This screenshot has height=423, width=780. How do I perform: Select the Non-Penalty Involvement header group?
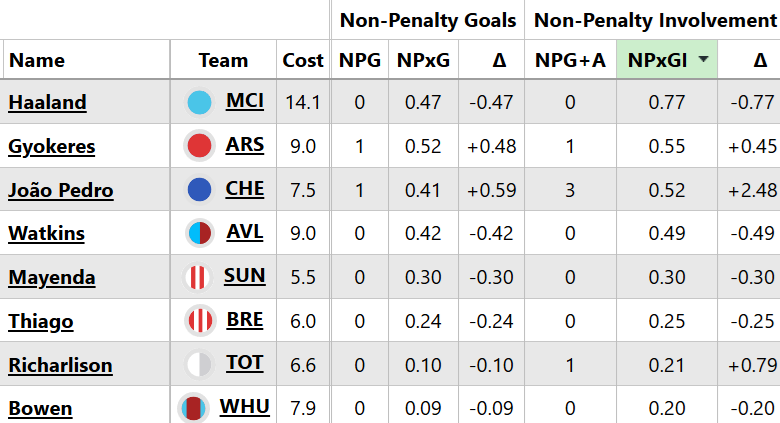655,20
